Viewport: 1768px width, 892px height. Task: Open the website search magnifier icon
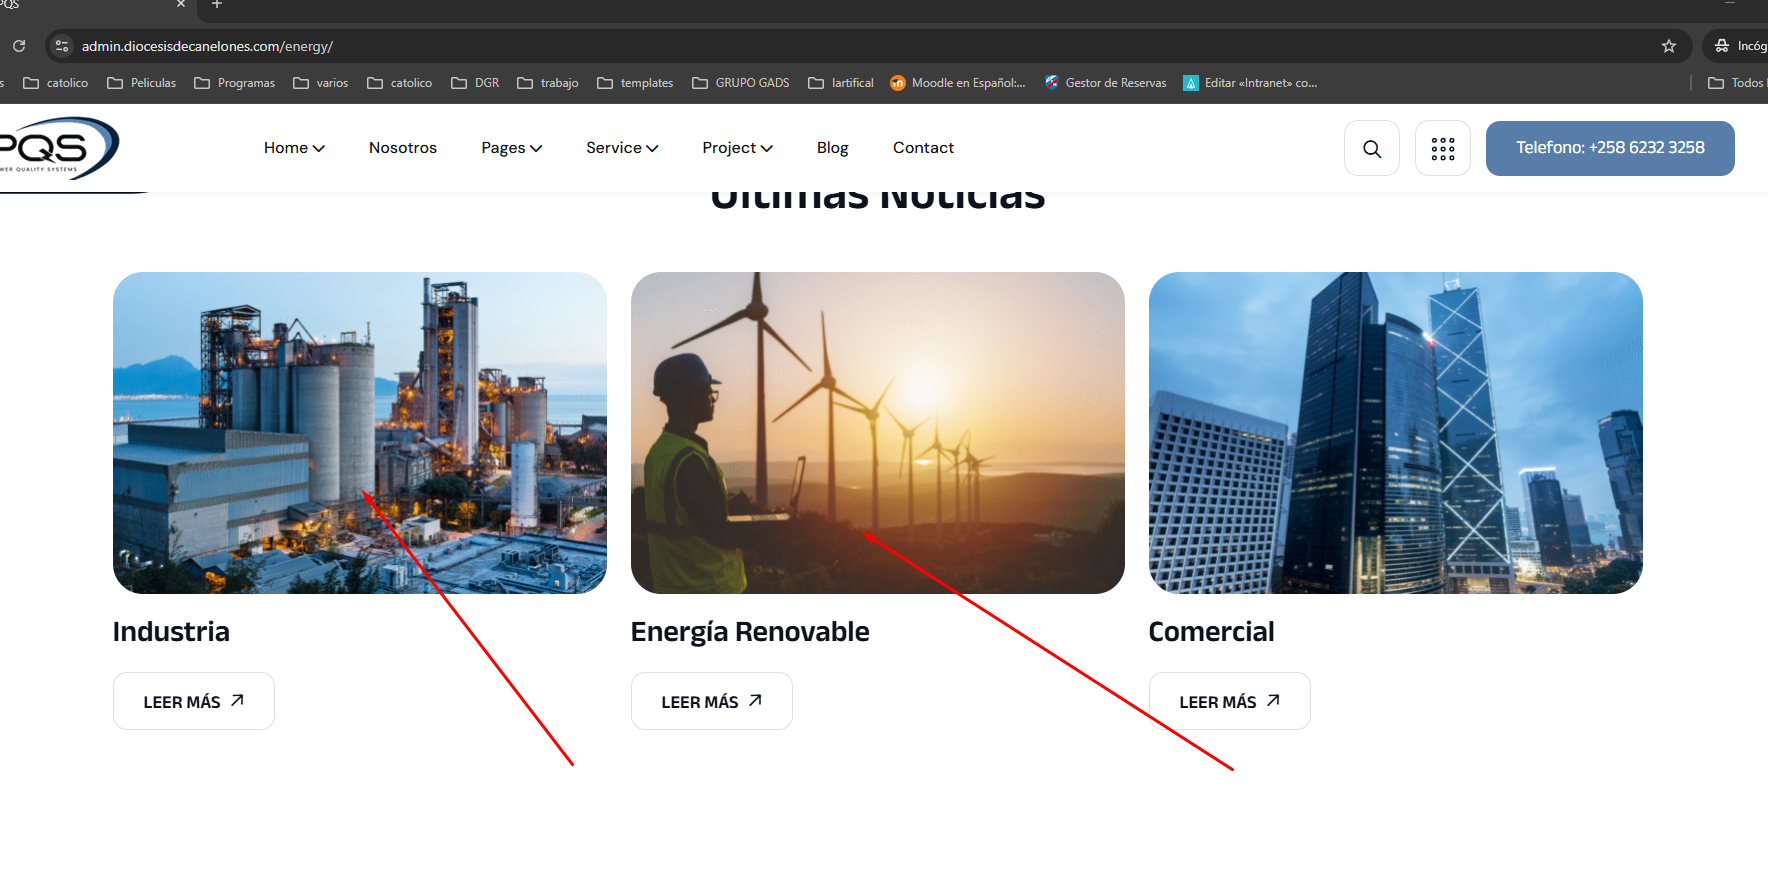[x=1372, y=148]
